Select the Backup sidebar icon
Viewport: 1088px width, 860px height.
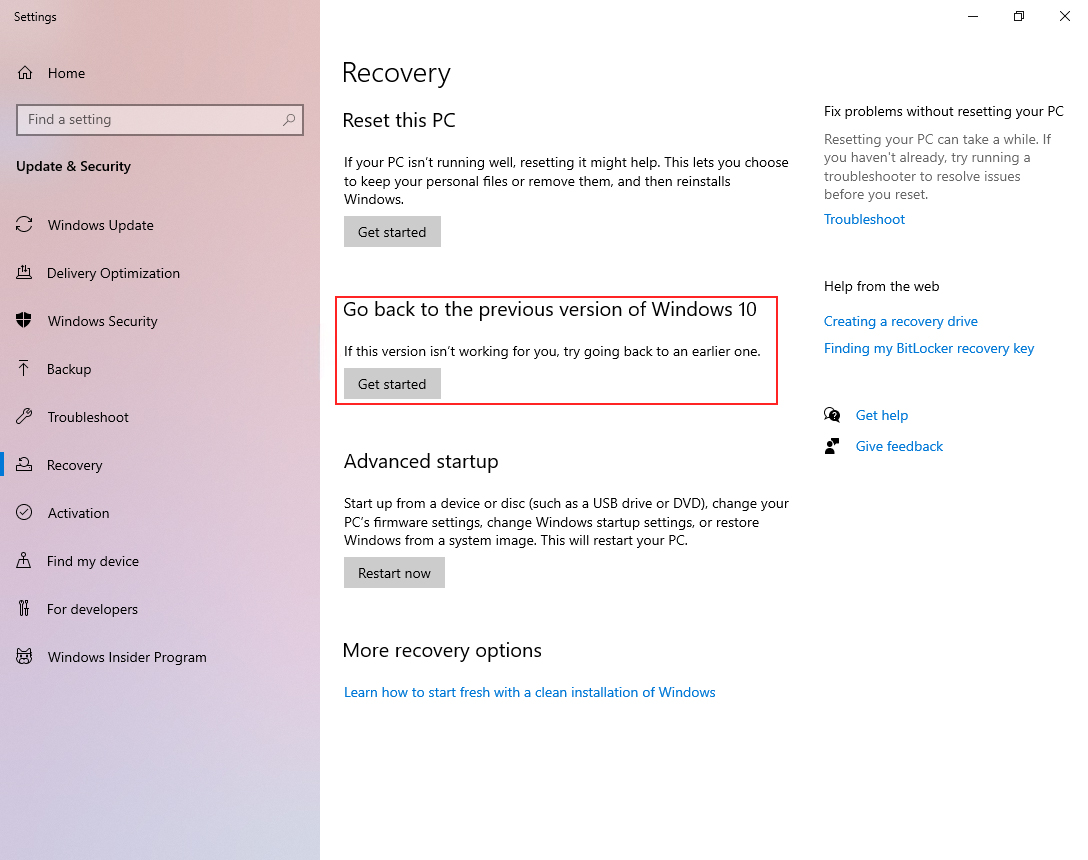click(24, 369)
